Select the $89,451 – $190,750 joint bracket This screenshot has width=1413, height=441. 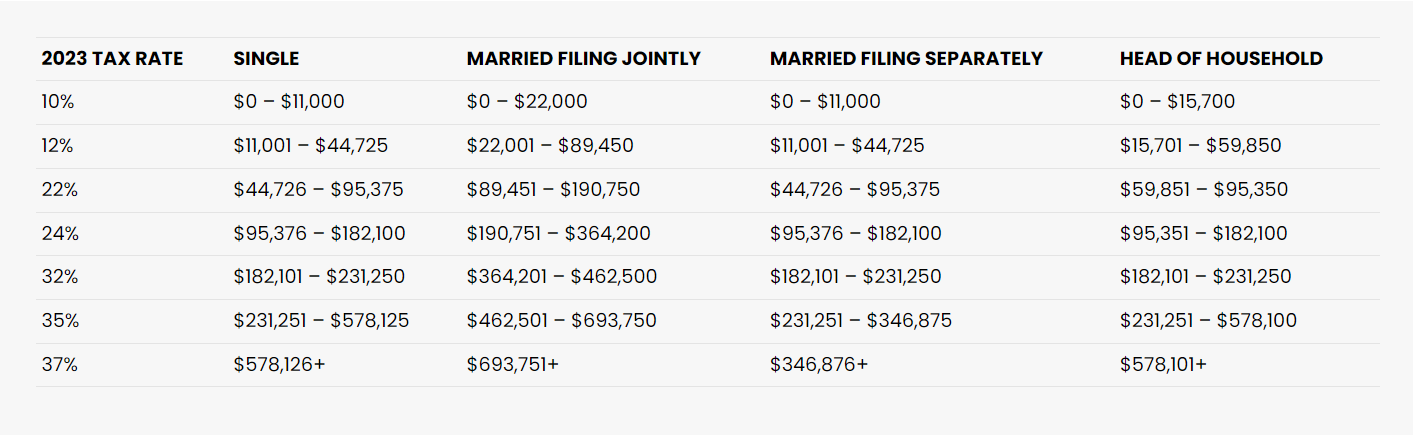coord(553,190)
